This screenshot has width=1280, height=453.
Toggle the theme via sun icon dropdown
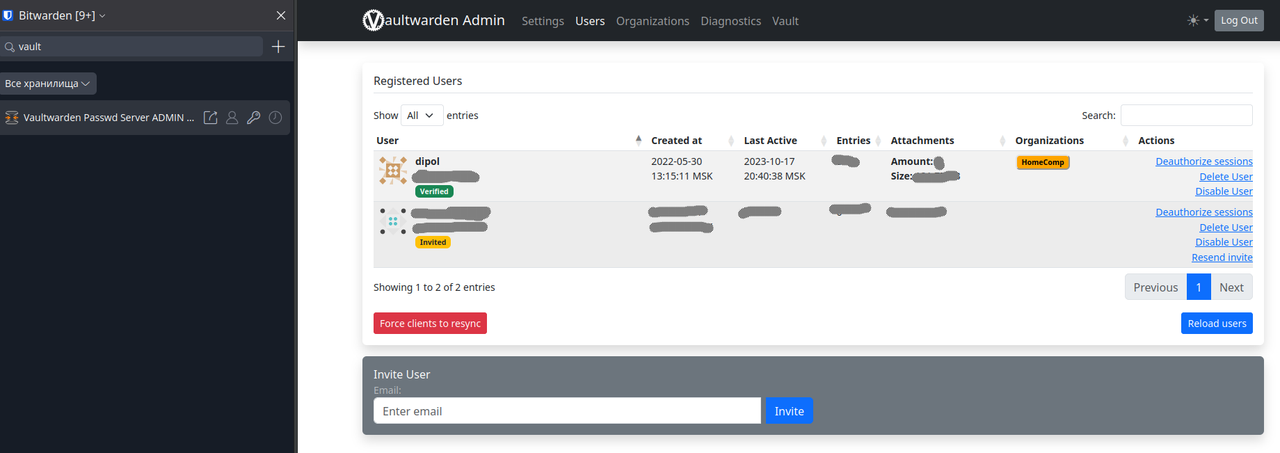click(1197, 20)
